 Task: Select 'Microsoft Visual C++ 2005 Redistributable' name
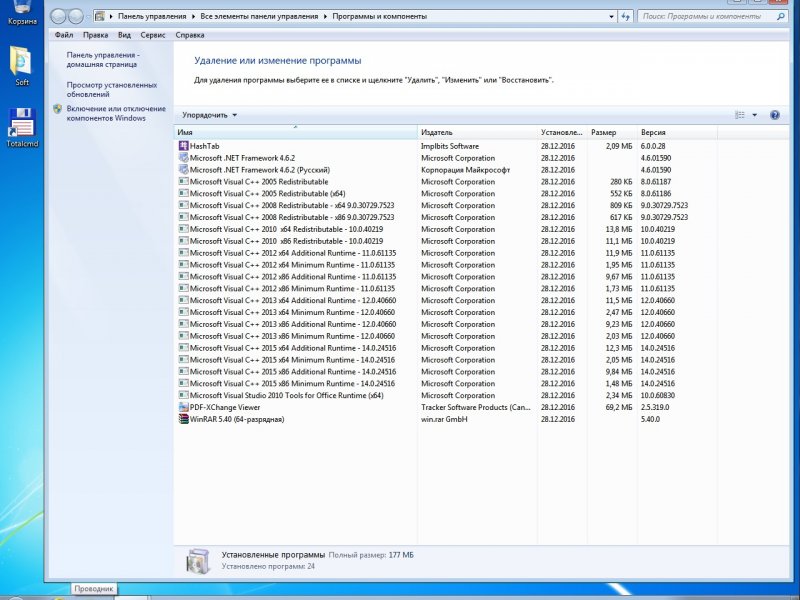[x=259, y=182]
